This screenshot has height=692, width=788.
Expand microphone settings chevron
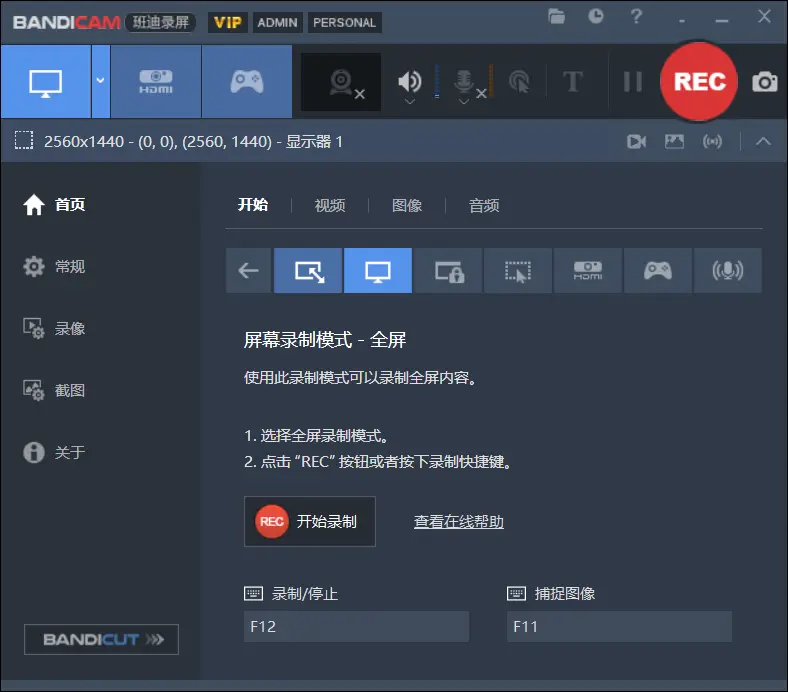(x=464, y=102)
